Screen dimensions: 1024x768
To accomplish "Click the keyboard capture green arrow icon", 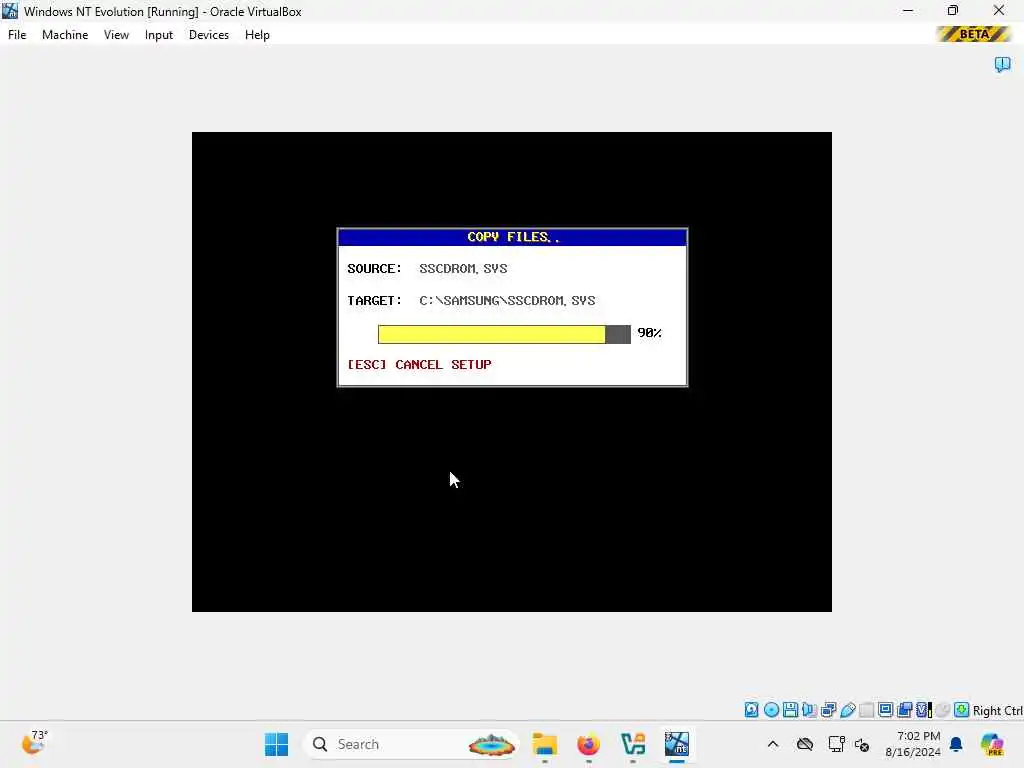I will click(x=961, y=710).
